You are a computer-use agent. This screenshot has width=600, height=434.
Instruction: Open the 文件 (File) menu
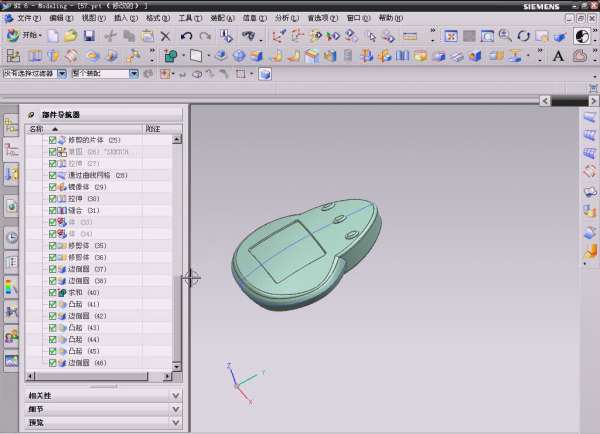pos(28,18)
